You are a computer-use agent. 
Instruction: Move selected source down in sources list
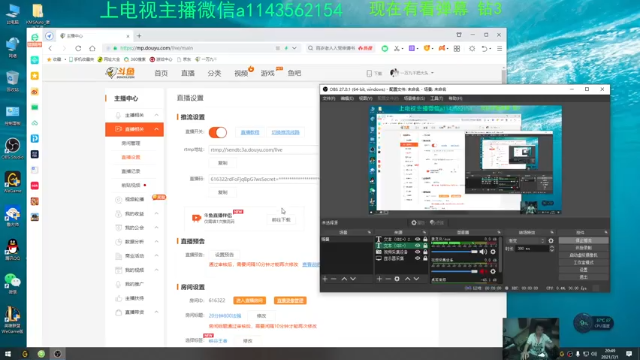pyautogui.click(x=416, y=279)
